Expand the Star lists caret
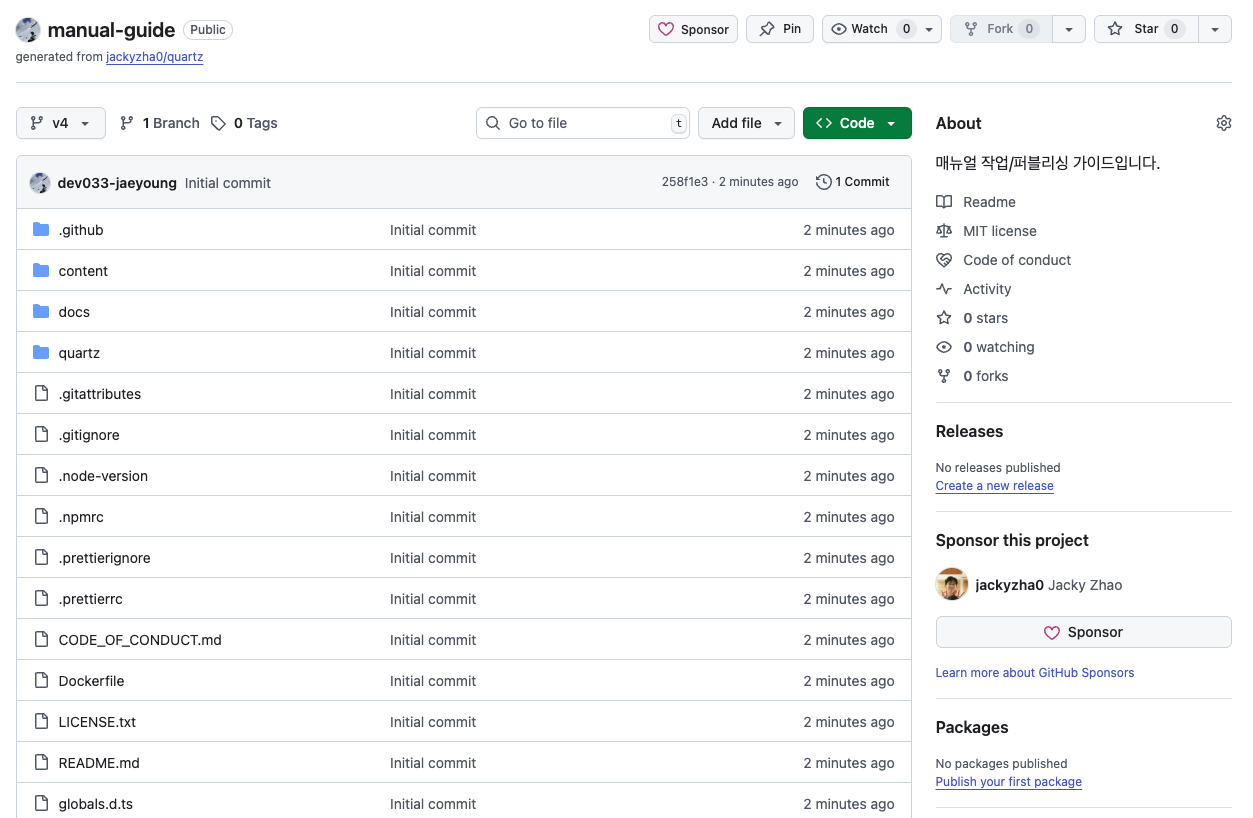This screenshot has width=1253, height=818. pyautogui.click(x=1215, y=29)
